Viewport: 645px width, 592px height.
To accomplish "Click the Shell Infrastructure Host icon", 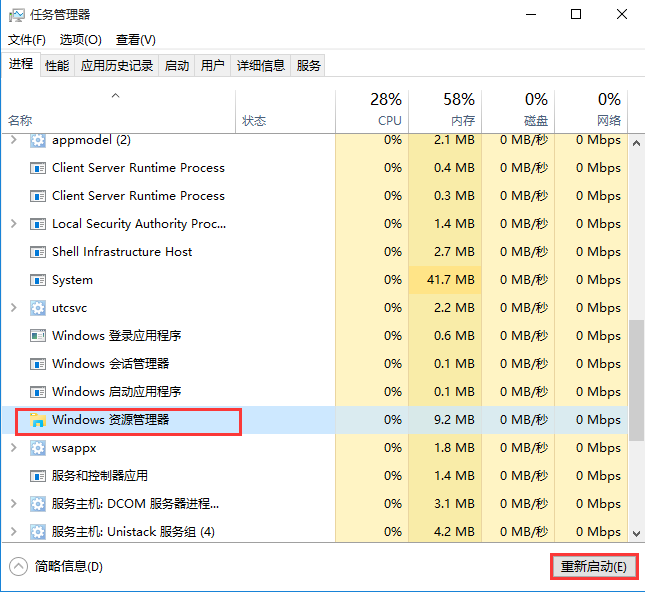I will (38, 252).
